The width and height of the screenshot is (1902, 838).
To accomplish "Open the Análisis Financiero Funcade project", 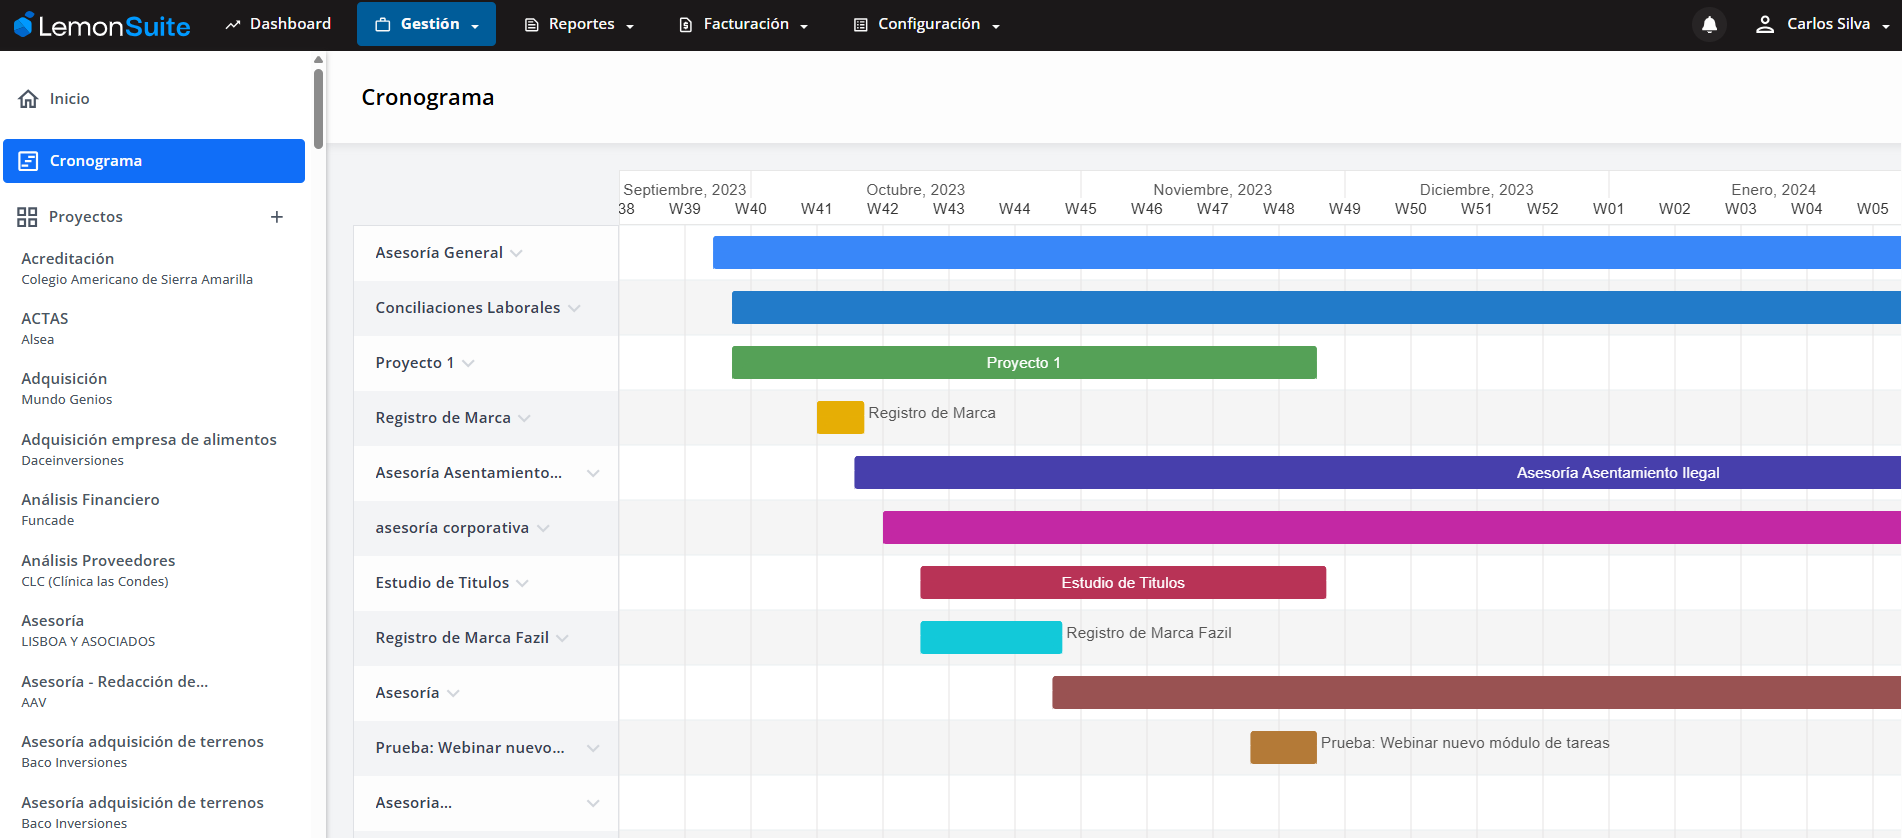I will [x=90, y=500].
